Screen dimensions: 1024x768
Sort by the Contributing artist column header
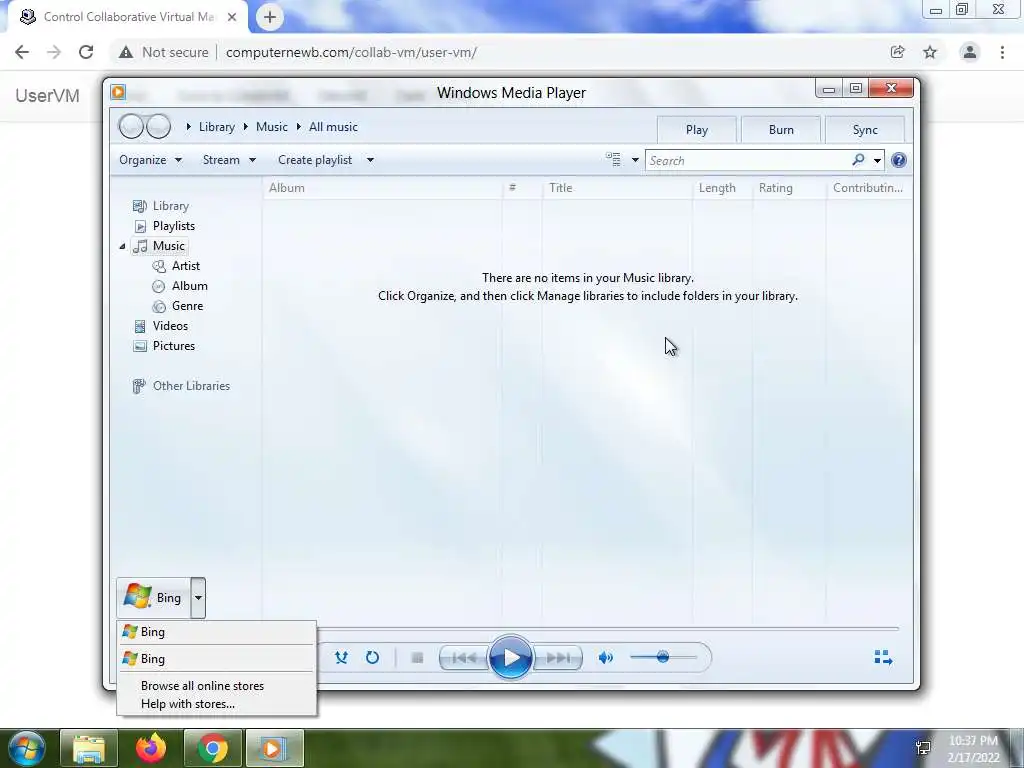click(869, 188)
